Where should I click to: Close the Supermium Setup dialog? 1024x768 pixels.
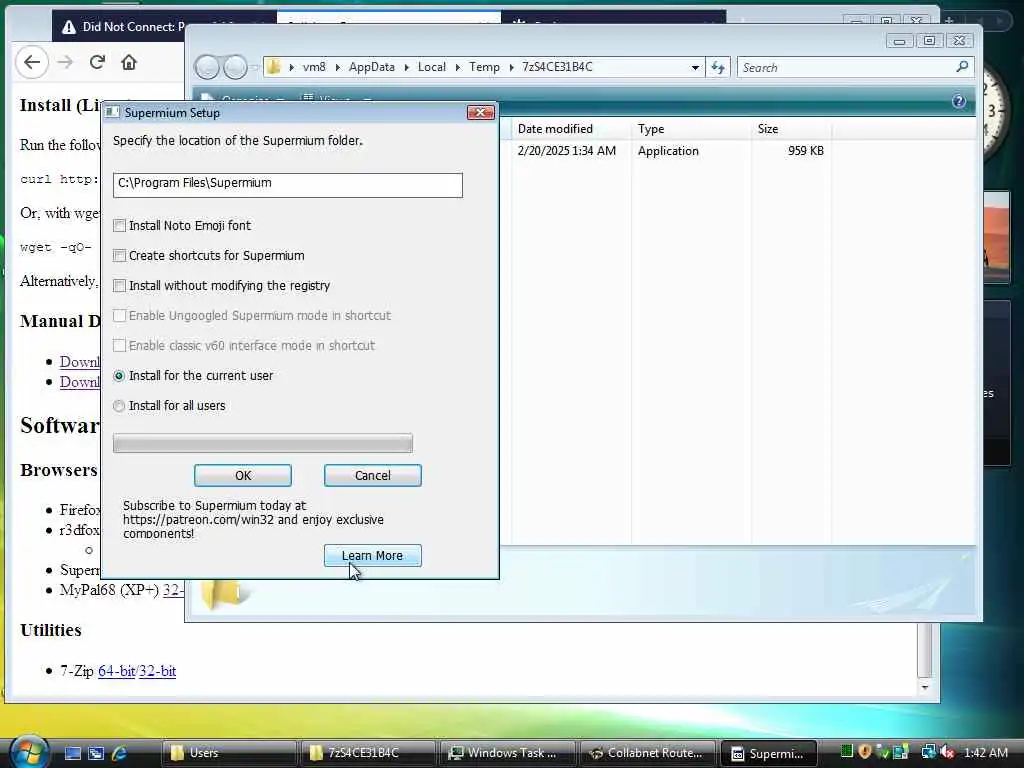coord(481,112)
